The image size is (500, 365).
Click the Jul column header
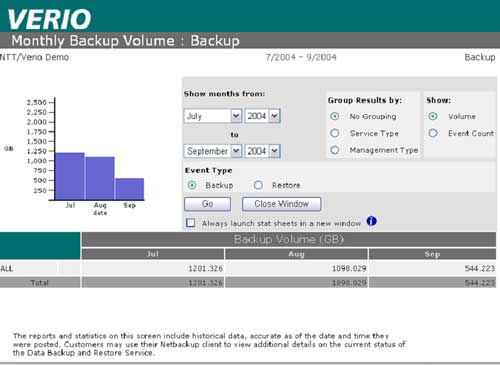point(153,254)
